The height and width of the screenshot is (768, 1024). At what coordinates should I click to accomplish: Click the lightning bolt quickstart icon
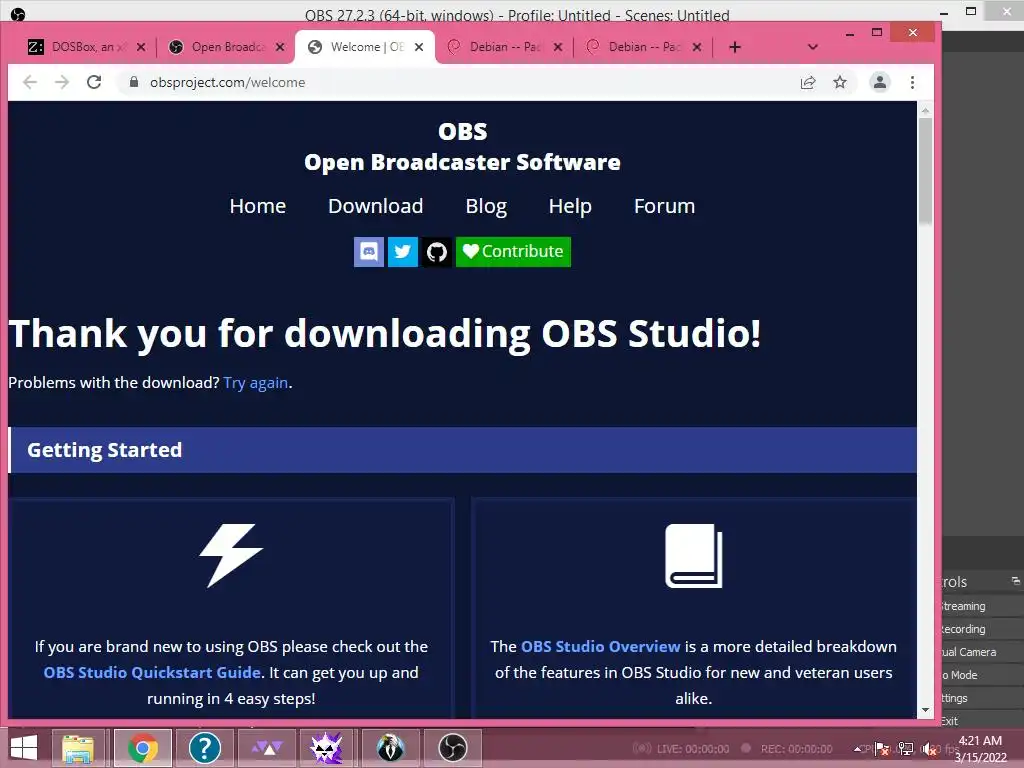point(231,555)
